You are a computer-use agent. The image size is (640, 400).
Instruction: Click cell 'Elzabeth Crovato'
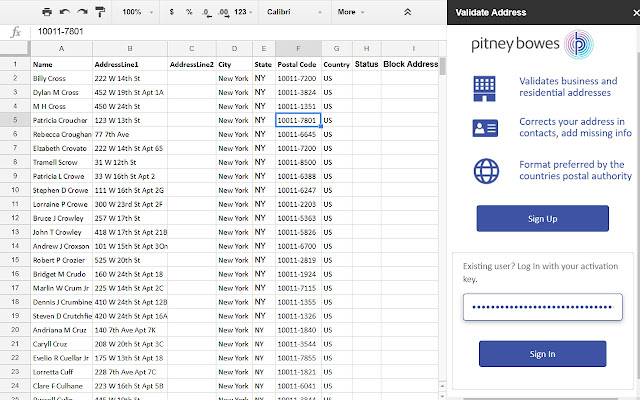[61, 148]
